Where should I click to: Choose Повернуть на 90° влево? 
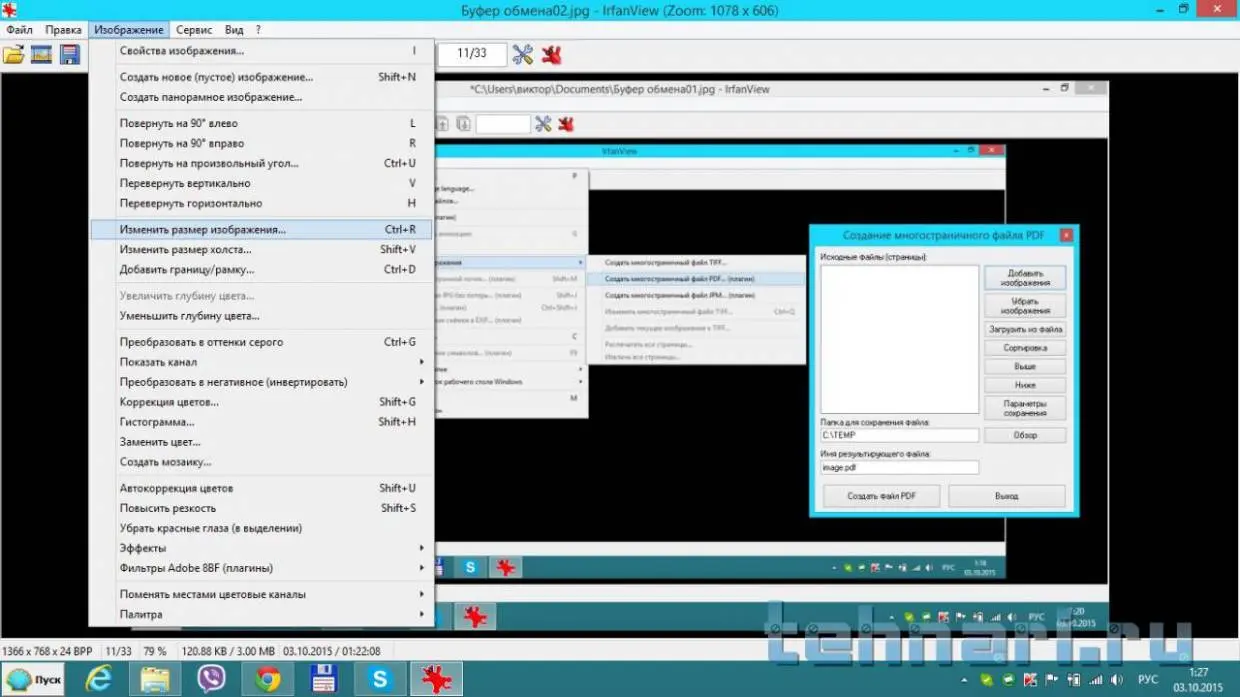point(262,123)
